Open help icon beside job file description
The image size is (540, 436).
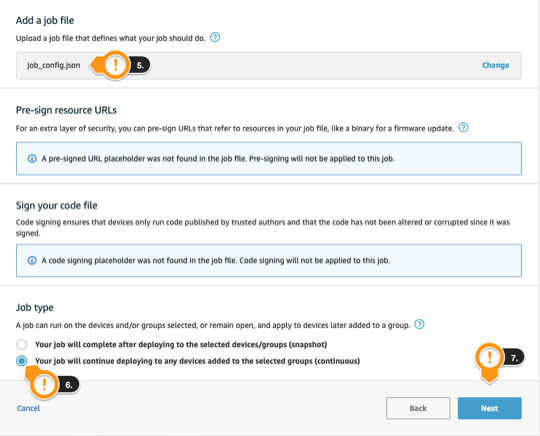(215, 37)
